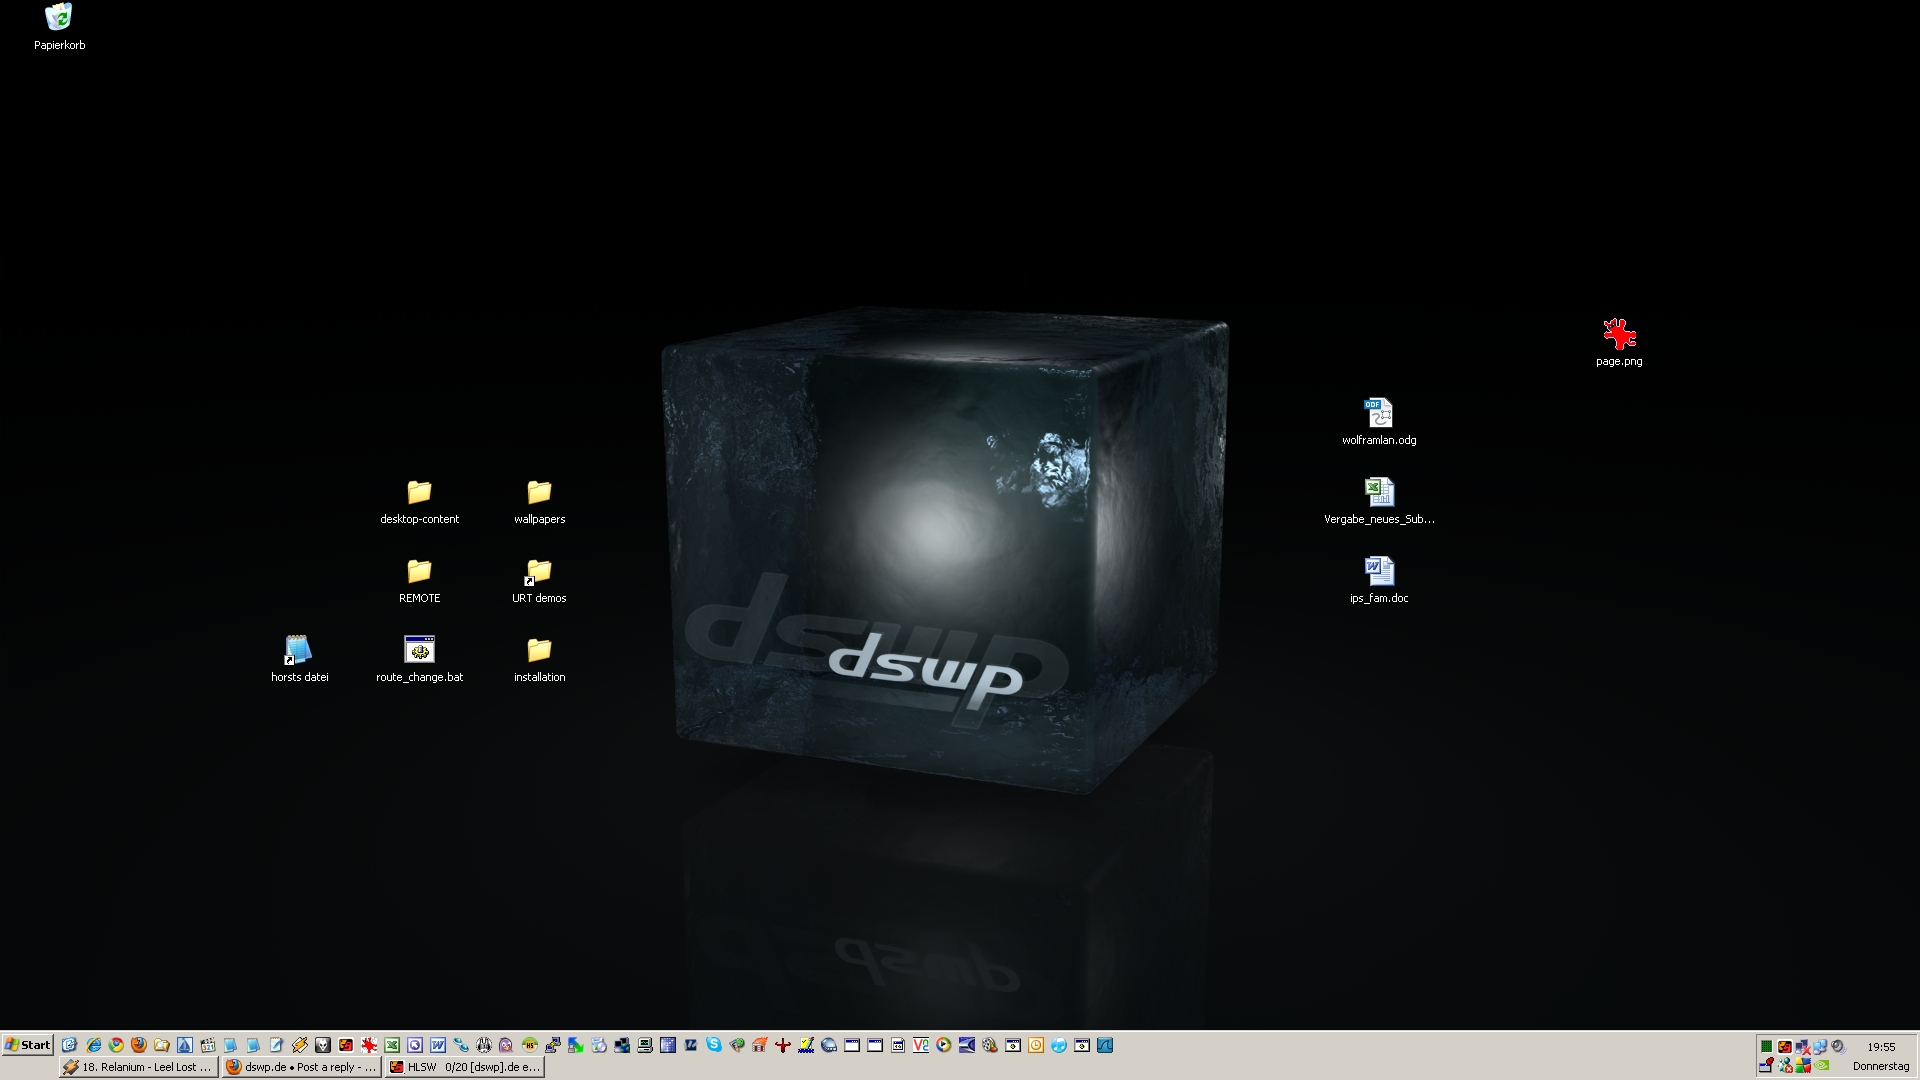Launch Internet Explorer from quick launch
This screenshot has height=1080, width=1920.
(x=93, y=1045)
